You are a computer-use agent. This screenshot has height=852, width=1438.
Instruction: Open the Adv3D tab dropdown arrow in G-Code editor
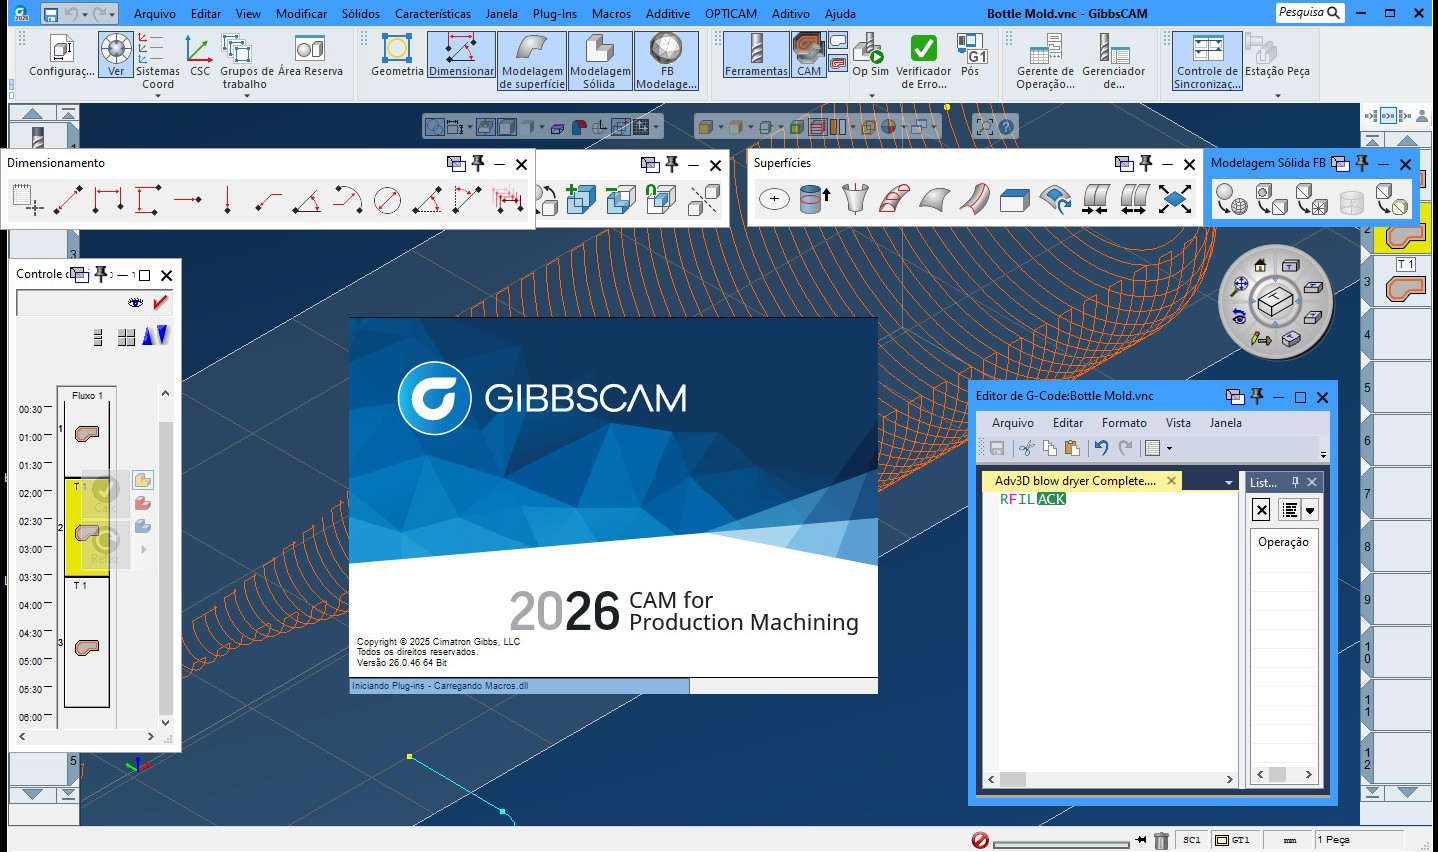click(1228, 481)
